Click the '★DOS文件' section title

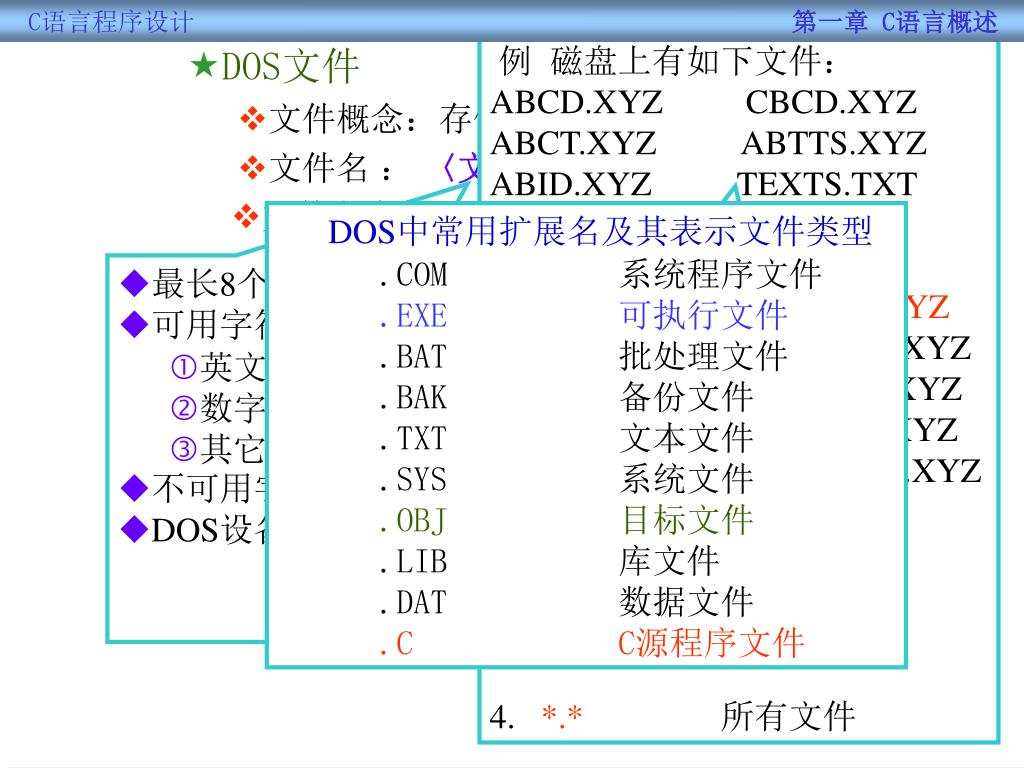[x=275, y=67]
